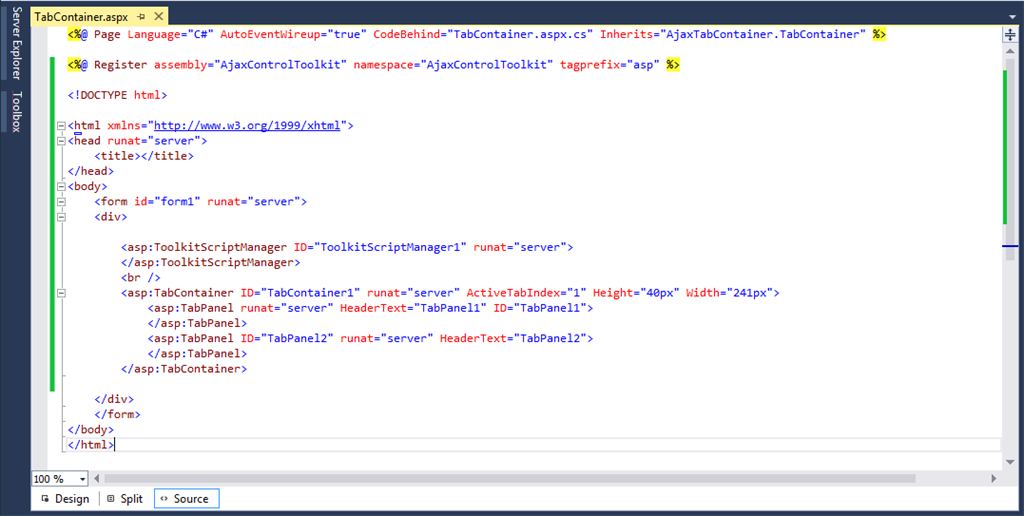The width and height of the screenshot is (1024, 516).
Task: Click the HeaderText="TabPanel2" attribute
Action: tap(513, 339)
